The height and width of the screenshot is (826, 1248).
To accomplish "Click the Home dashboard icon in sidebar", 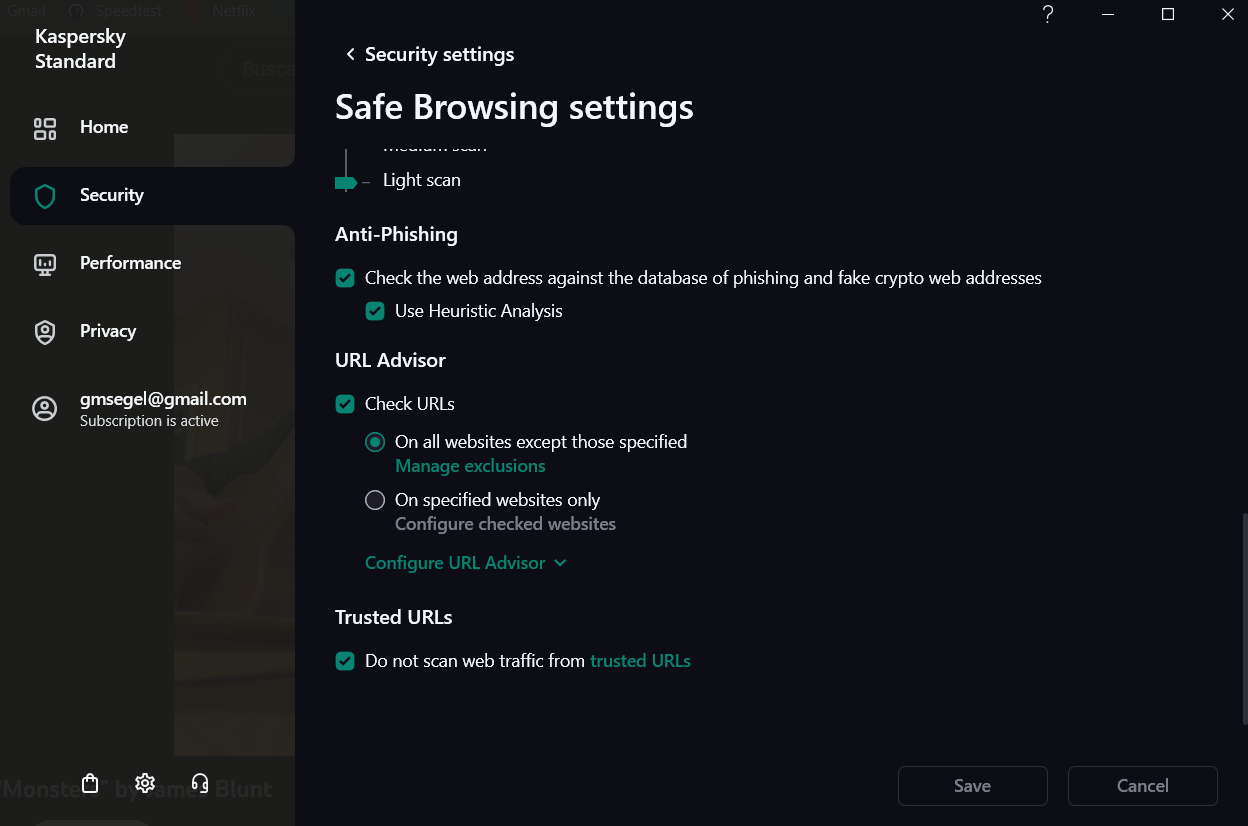I will click(45, 128).
